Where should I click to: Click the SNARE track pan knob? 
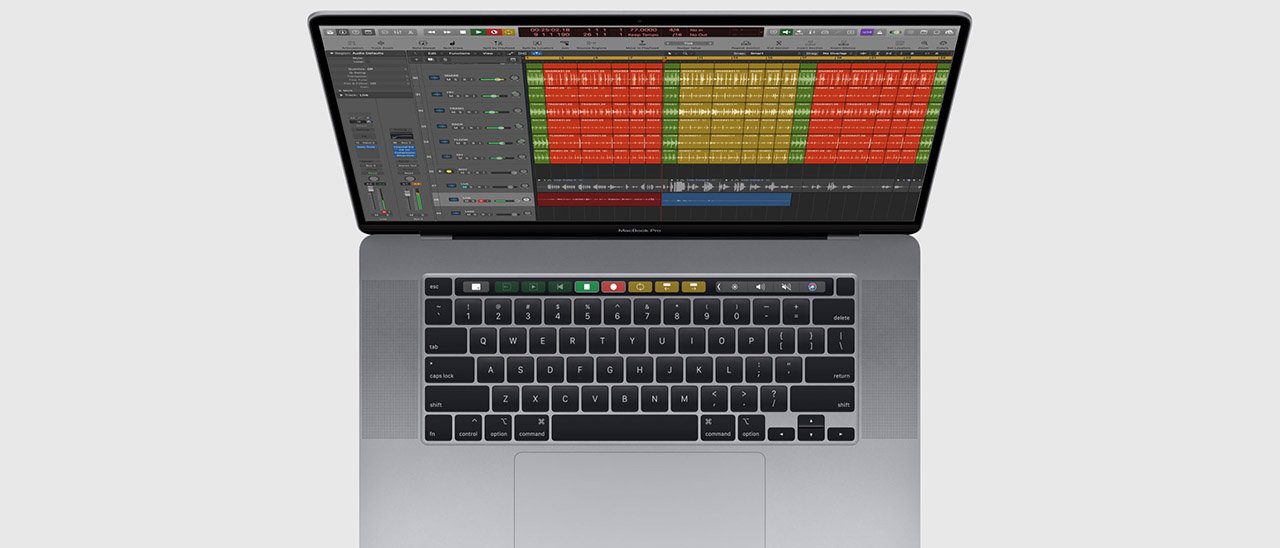[x=514, y=77]
